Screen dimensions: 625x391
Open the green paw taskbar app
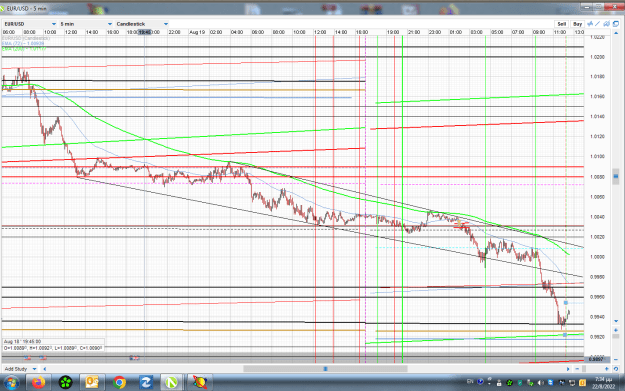click(65, 383)
